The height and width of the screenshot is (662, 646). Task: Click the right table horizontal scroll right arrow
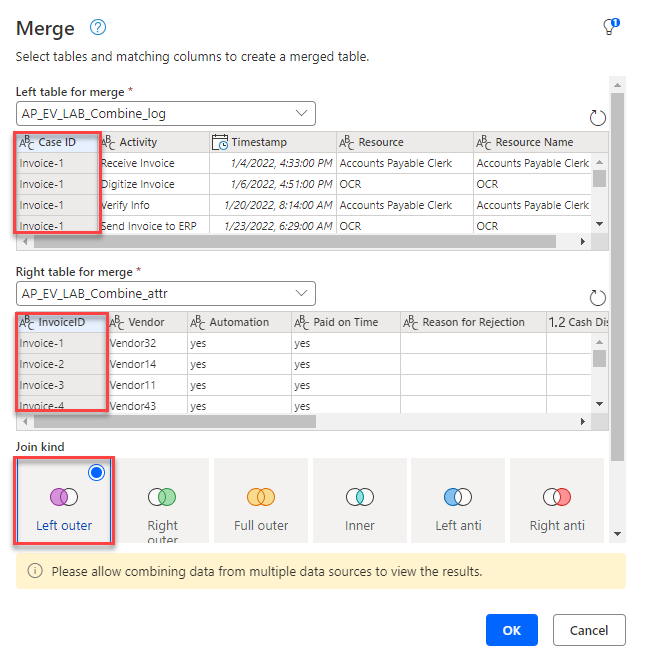pyautogui.click(x=583, y=422)
